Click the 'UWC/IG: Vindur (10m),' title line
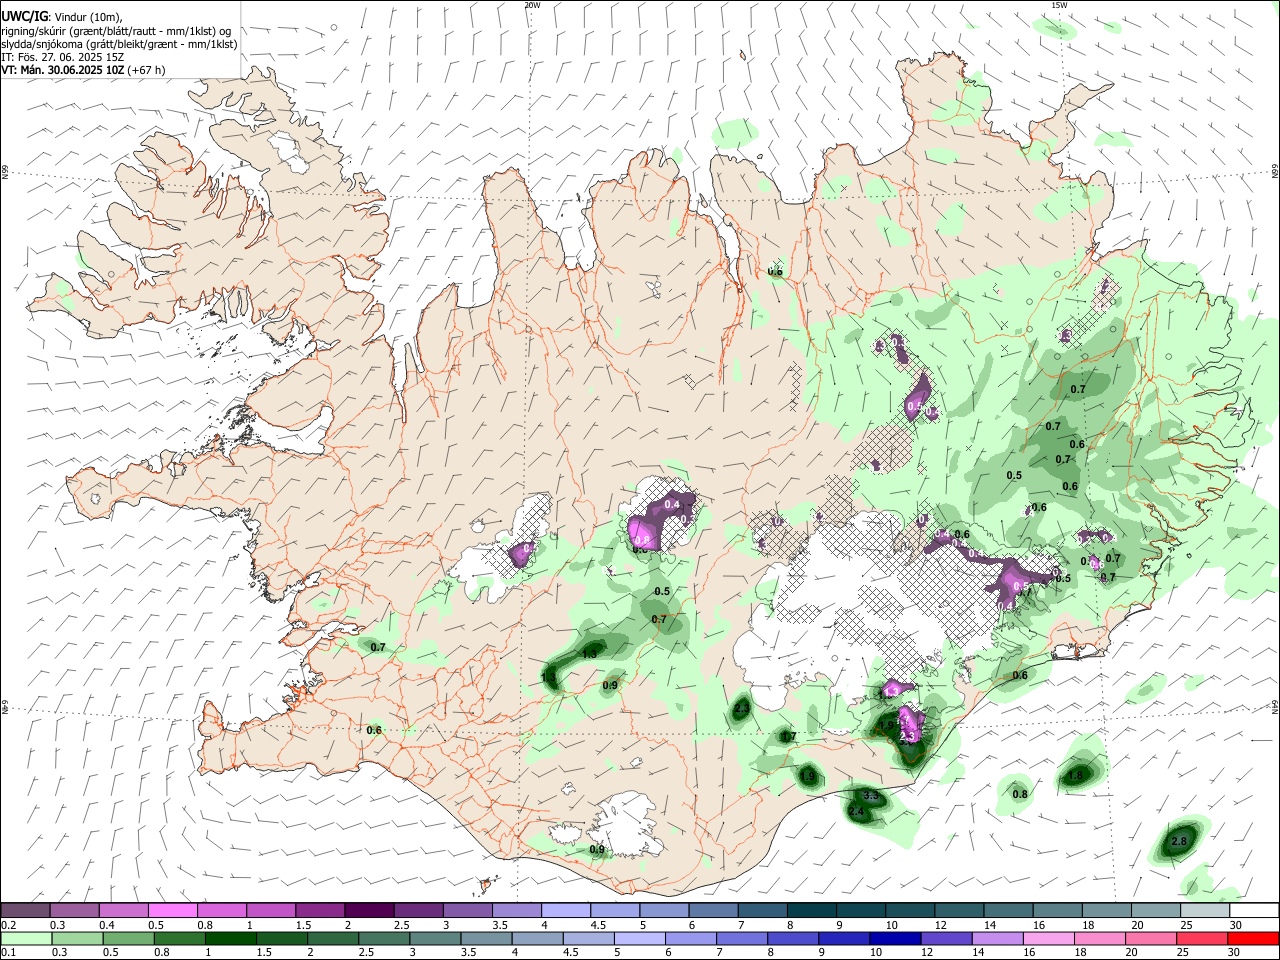1280x960 pixels. [x=62, y=17]
